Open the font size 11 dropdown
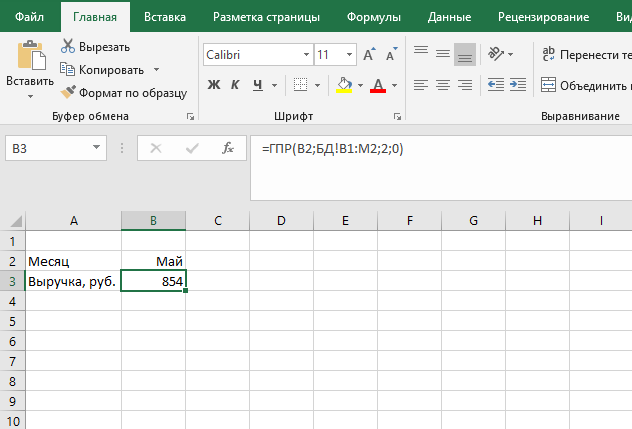 [x=349, y=54]
